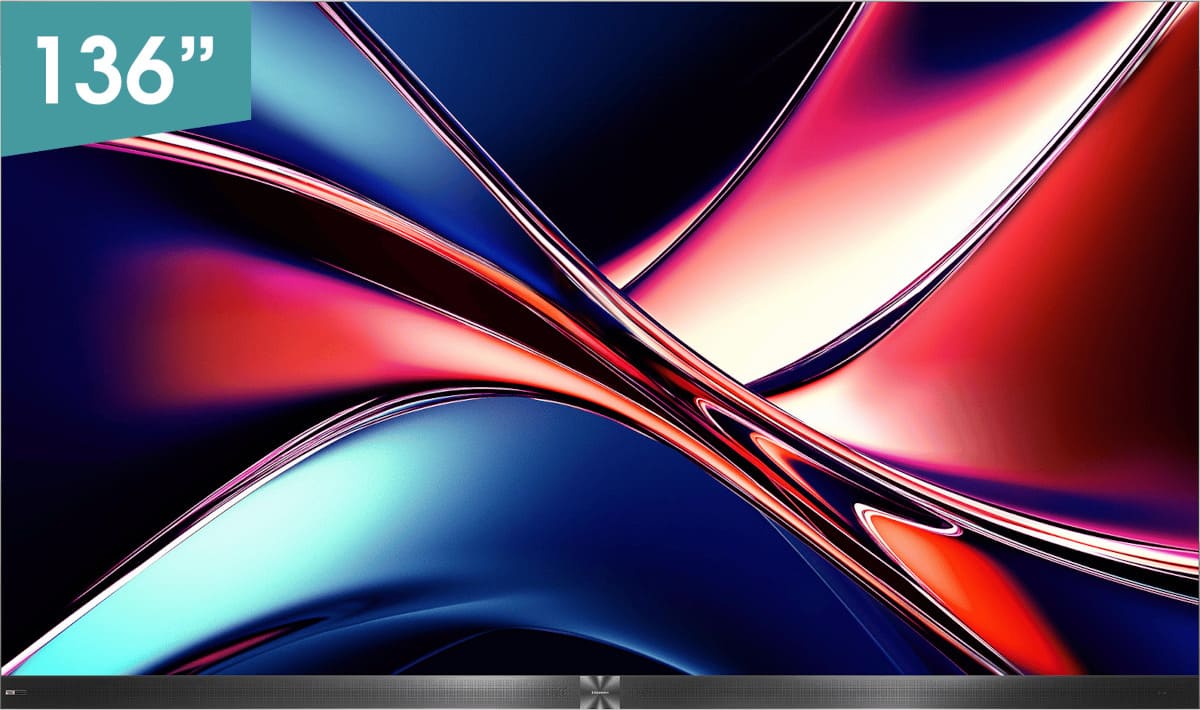
Task: Select the center logo plate on soundbar
Action: (600, 692)
